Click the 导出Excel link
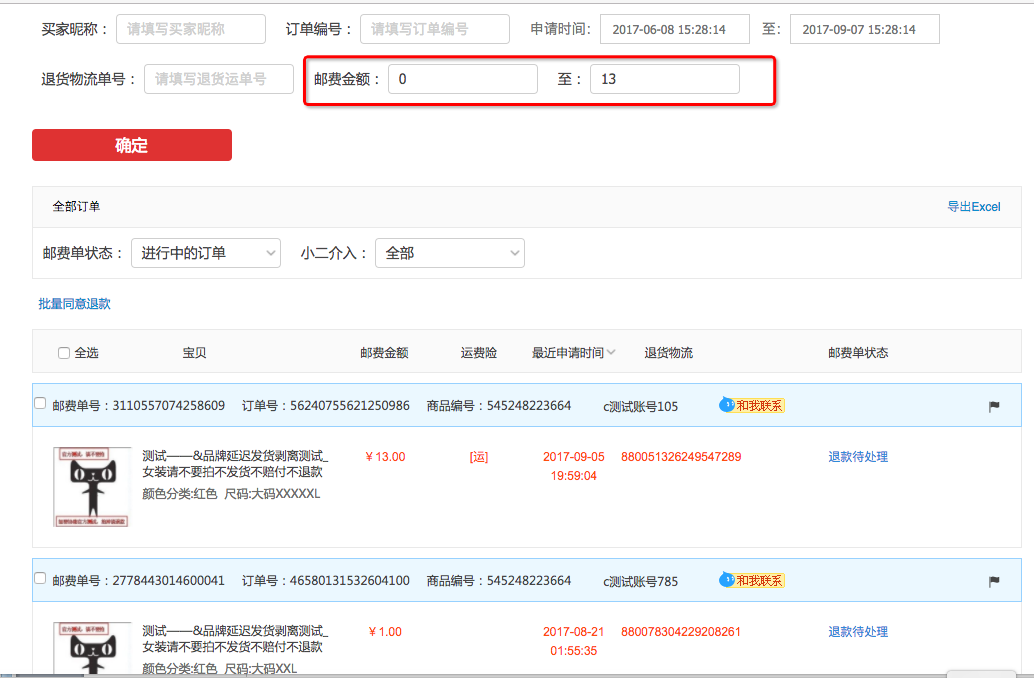Screen dimensions: 1034x678 click(x=973, y=207)
